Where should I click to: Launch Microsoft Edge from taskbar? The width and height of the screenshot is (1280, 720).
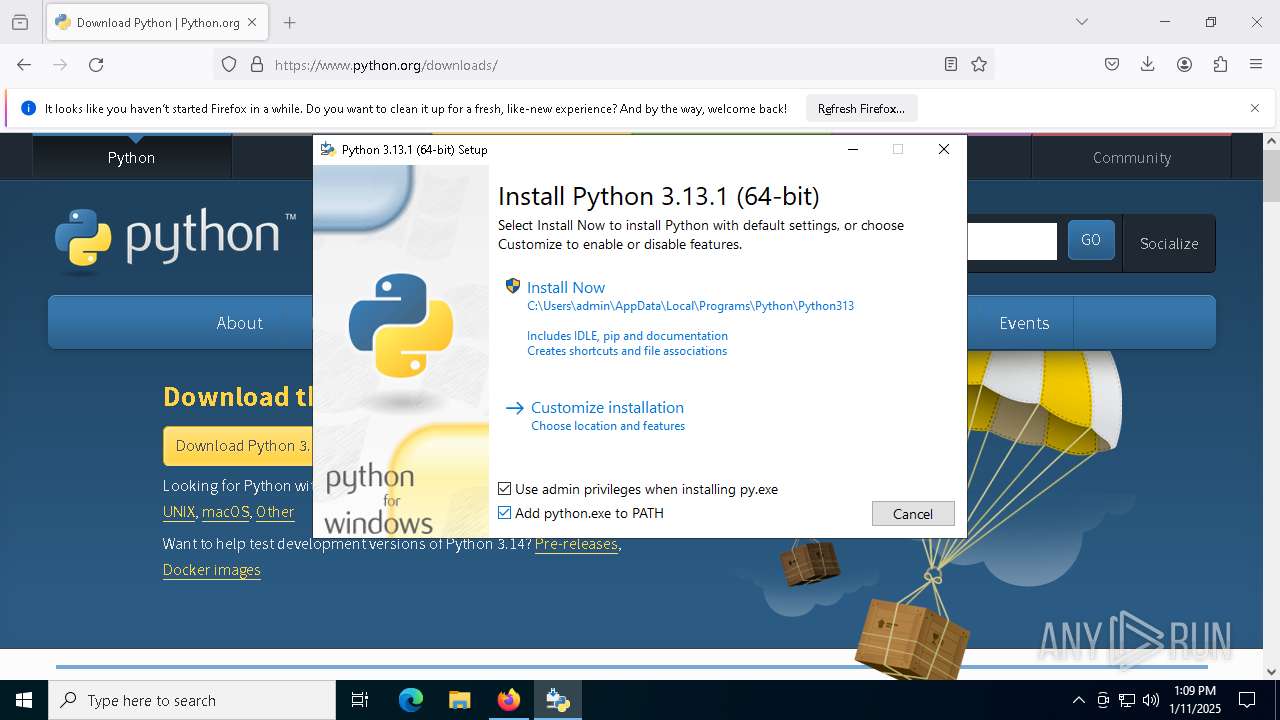[x=411, y=700]
